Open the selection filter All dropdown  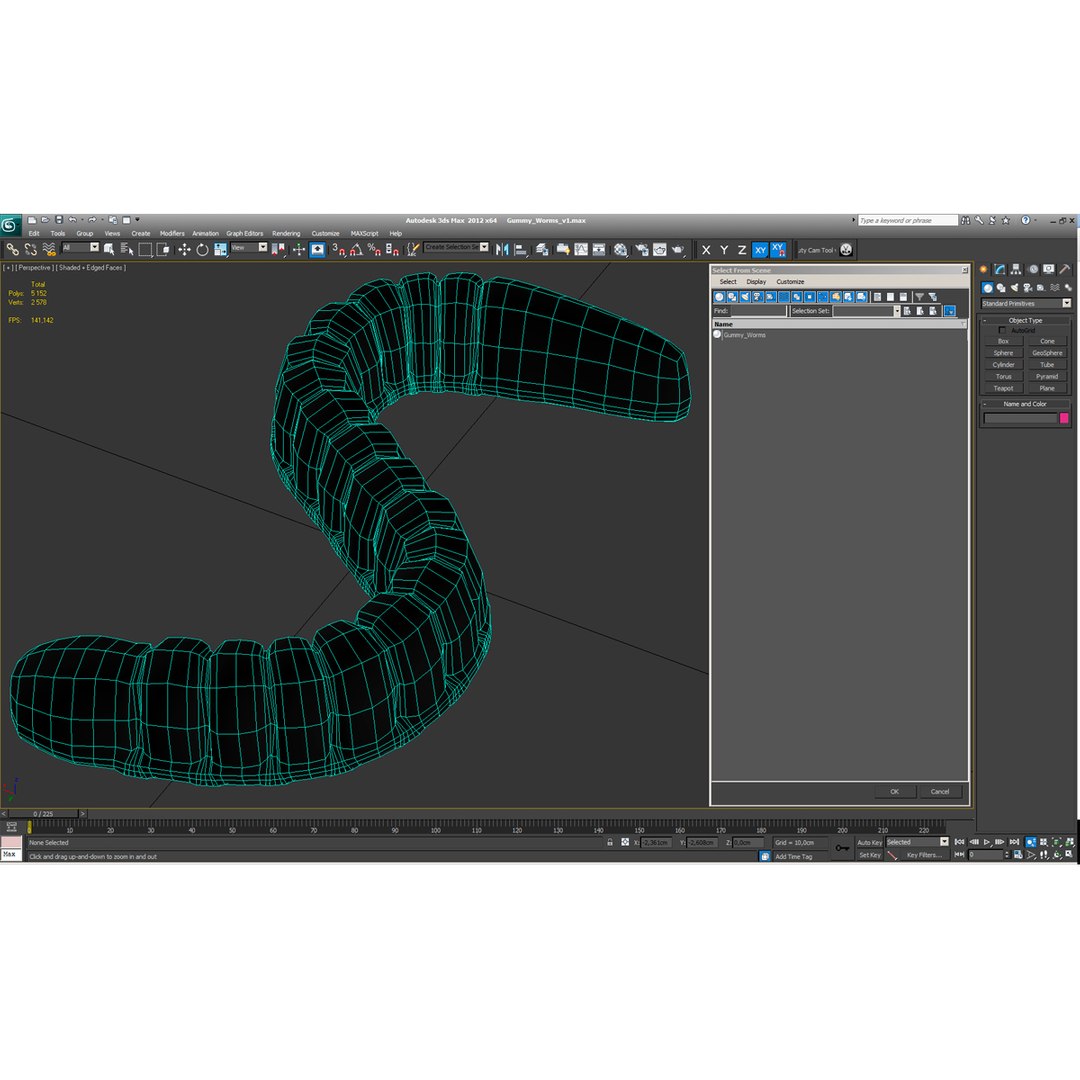(81, 247)
